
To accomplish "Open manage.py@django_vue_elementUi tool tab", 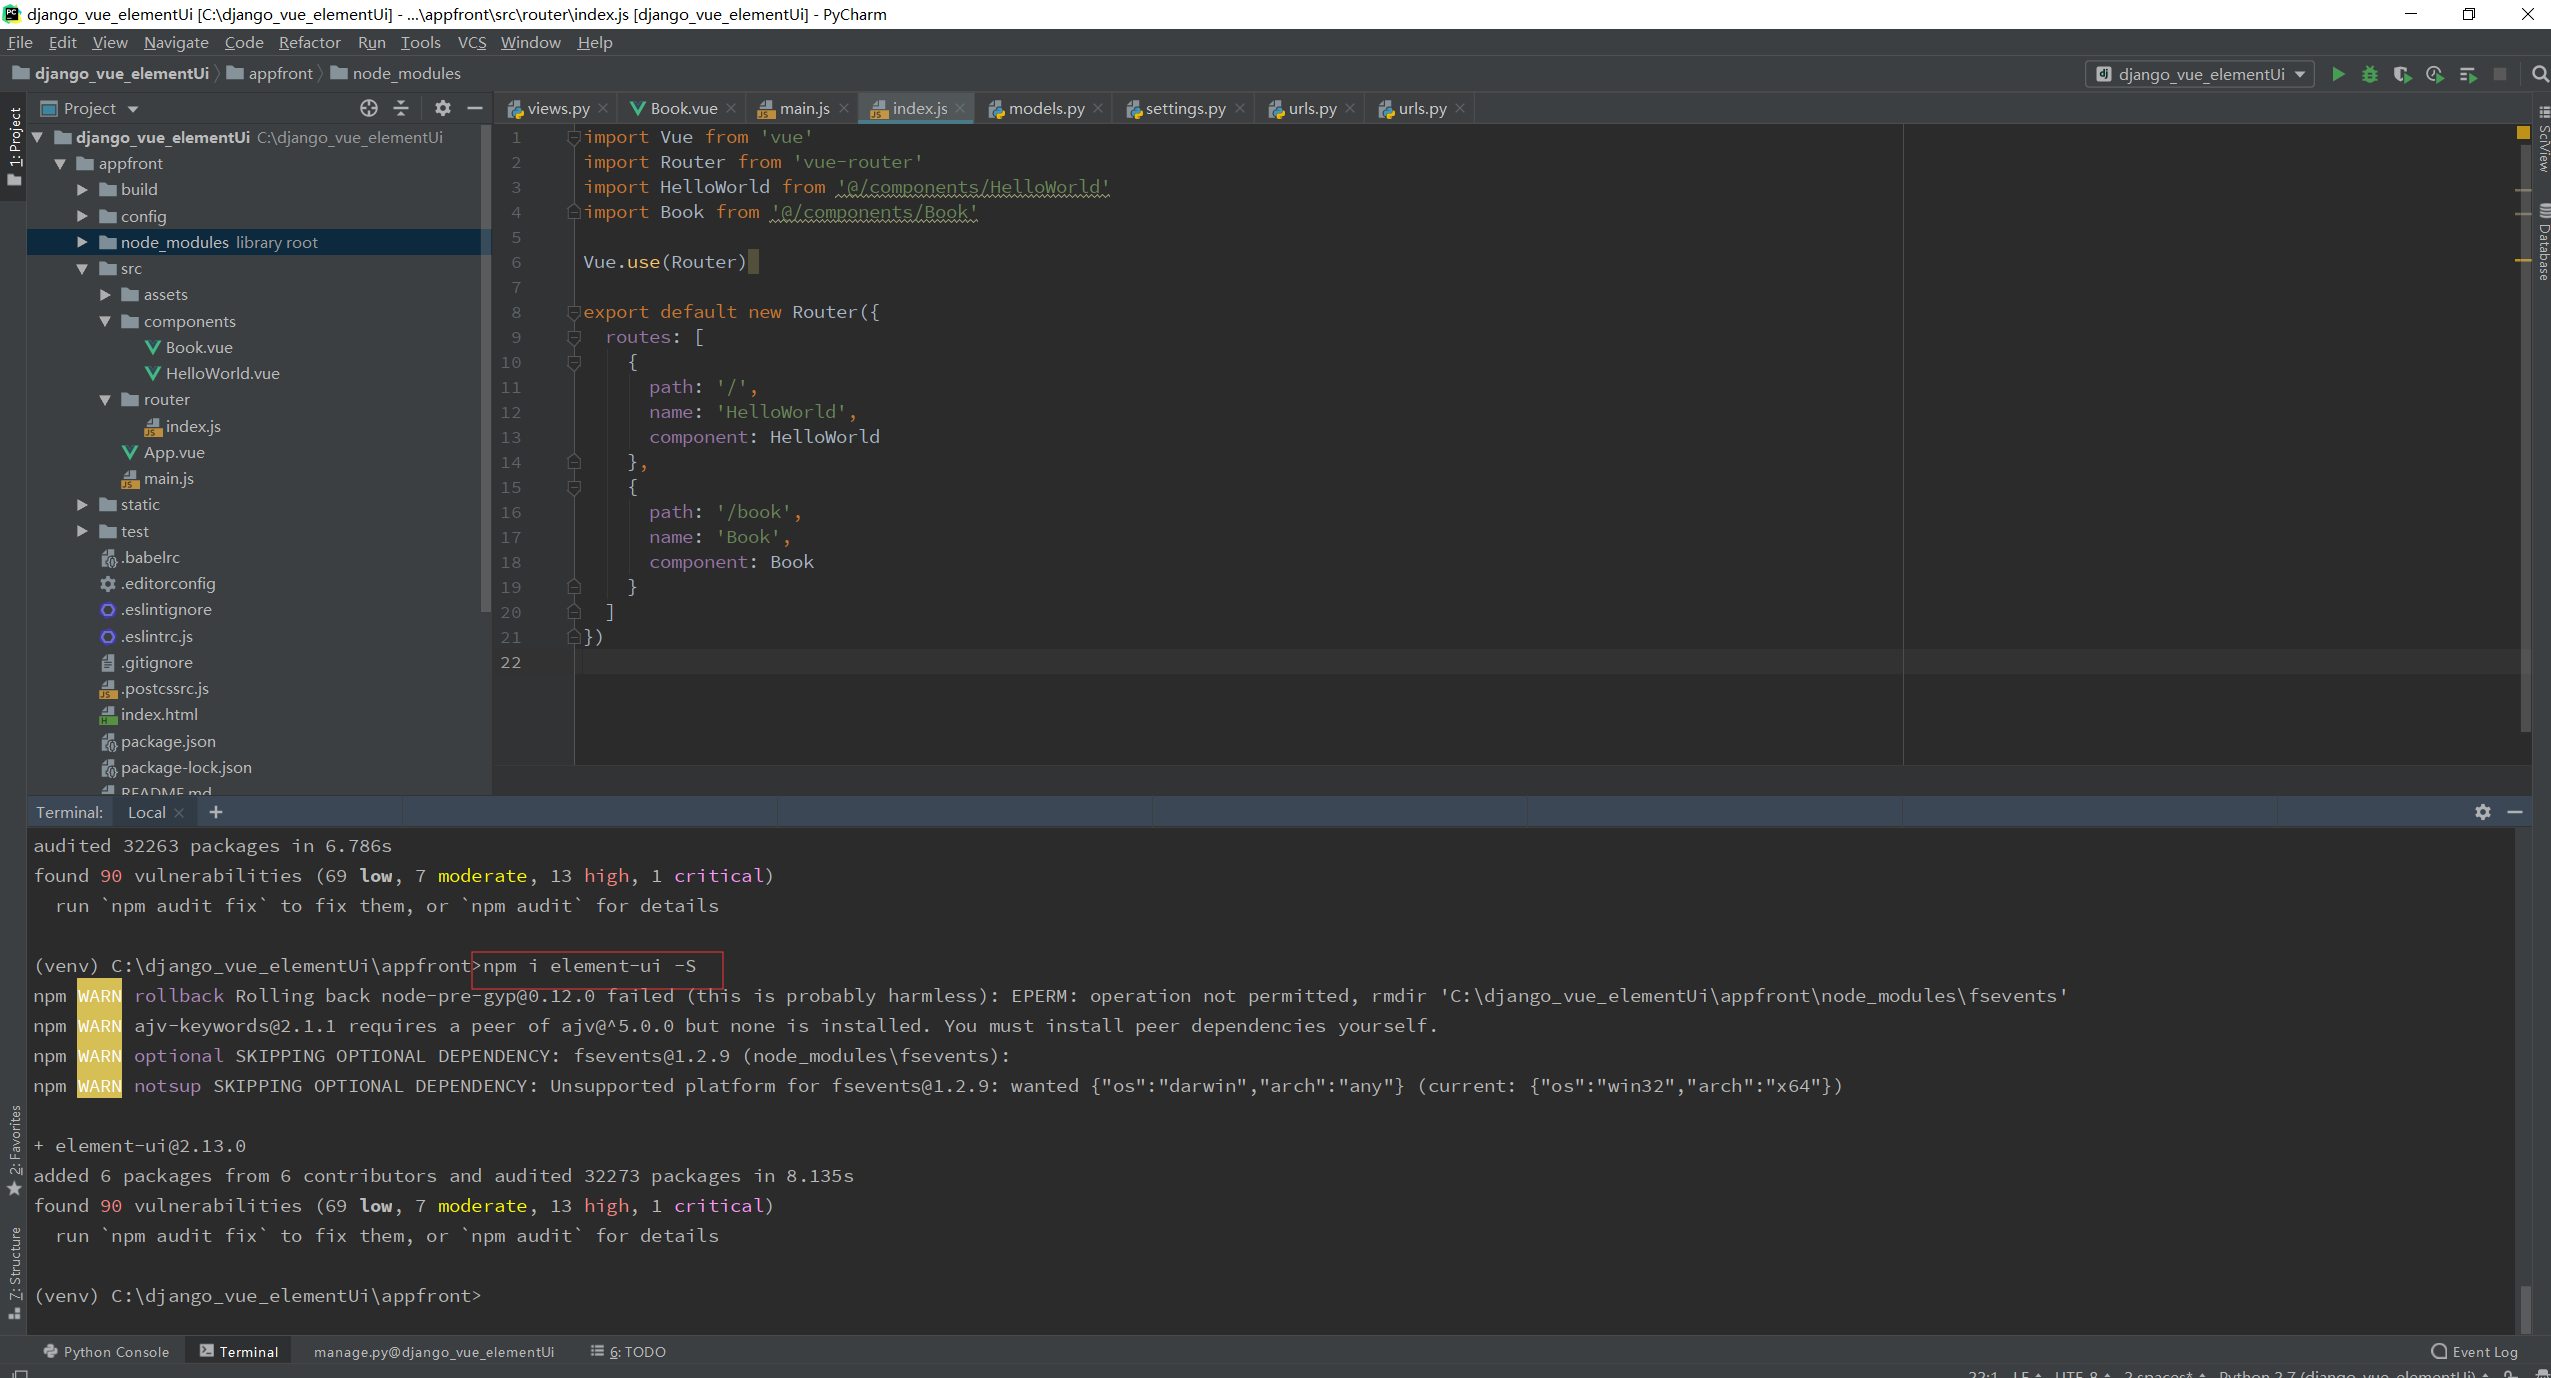I will point(434,1351).
